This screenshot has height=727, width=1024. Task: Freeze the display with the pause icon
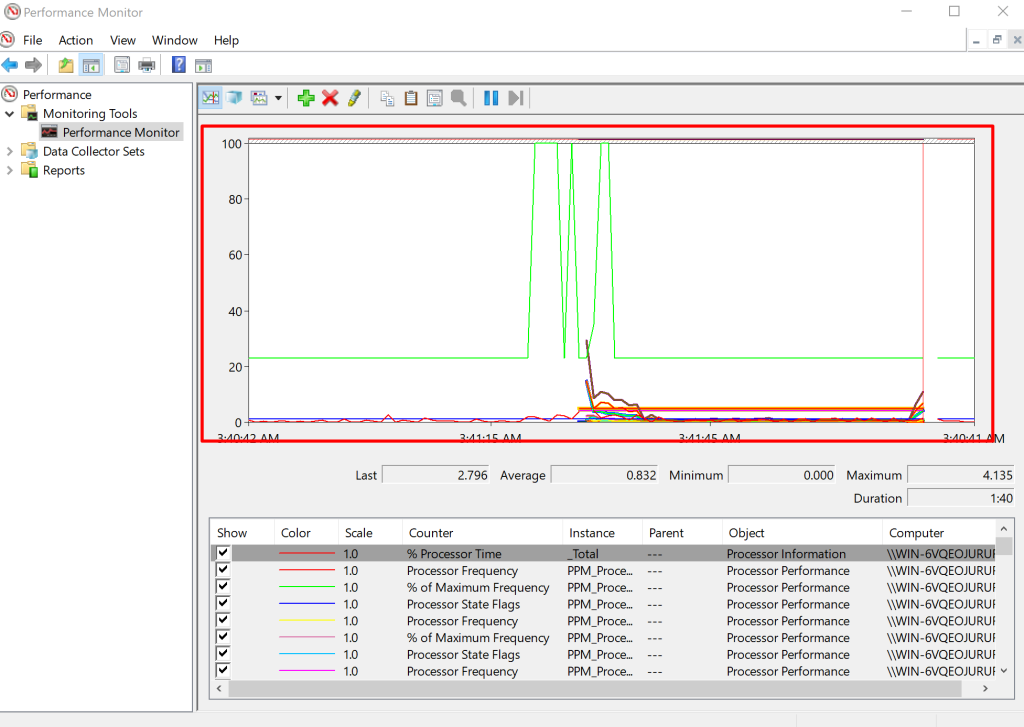491,98
